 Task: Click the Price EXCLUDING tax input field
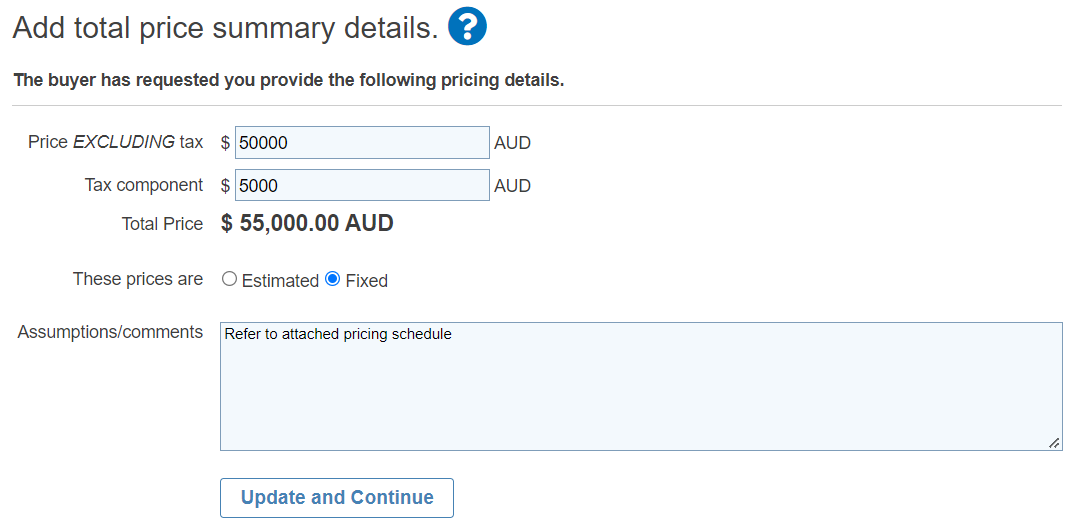[362, 143]
